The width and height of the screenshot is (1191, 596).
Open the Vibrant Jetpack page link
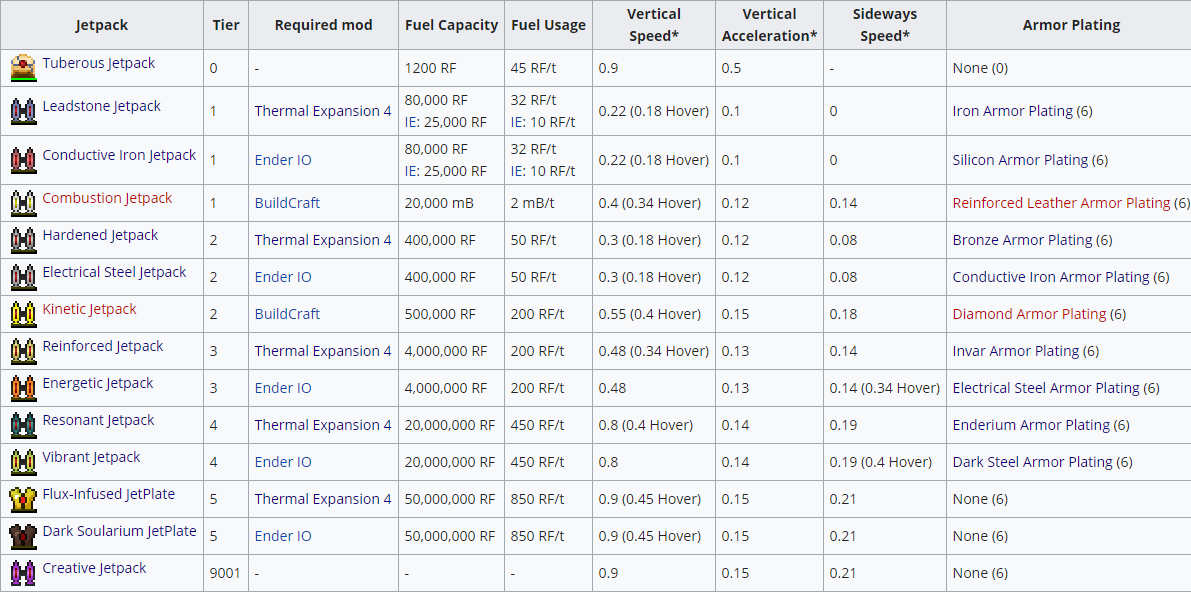pos(91,457)
